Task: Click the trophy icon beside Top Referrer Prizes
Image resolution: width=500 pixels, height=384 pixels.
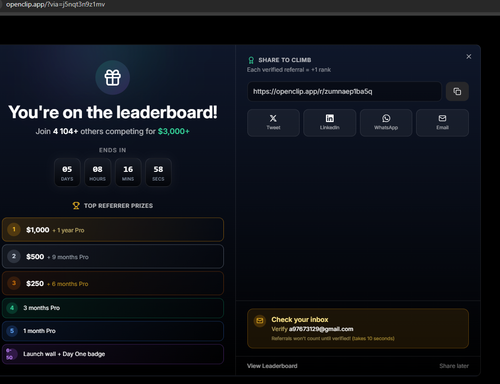Action: pyautogui.click(x=76, y=206)
